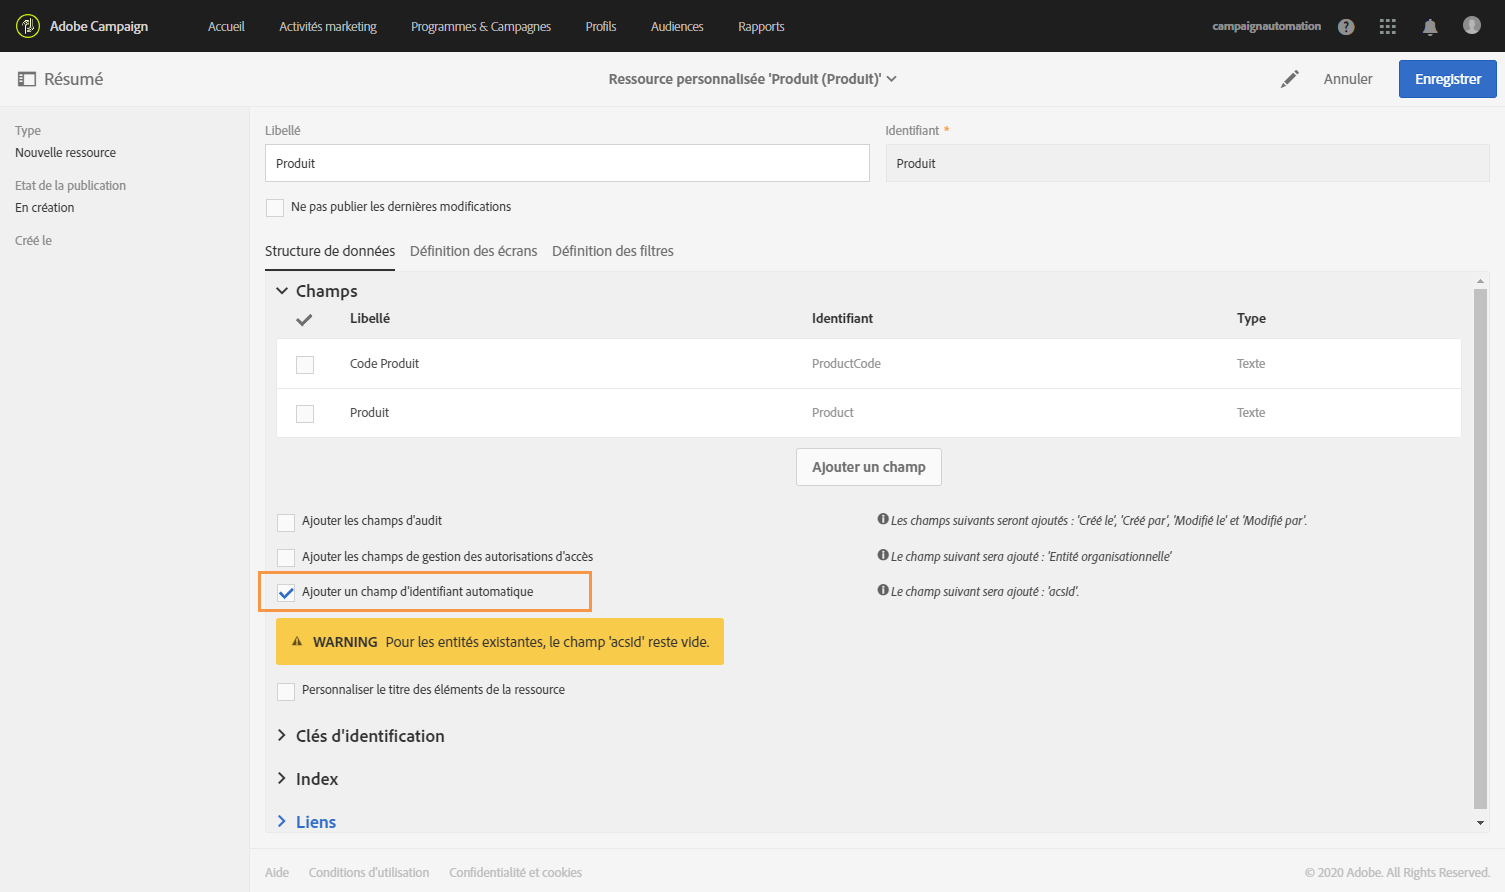Image resolution: width=1505 pixels, height=892 pixels.
Task: Click the Libellé input field containing Produit
Action: pyautogui.click(x=567, y=164)
